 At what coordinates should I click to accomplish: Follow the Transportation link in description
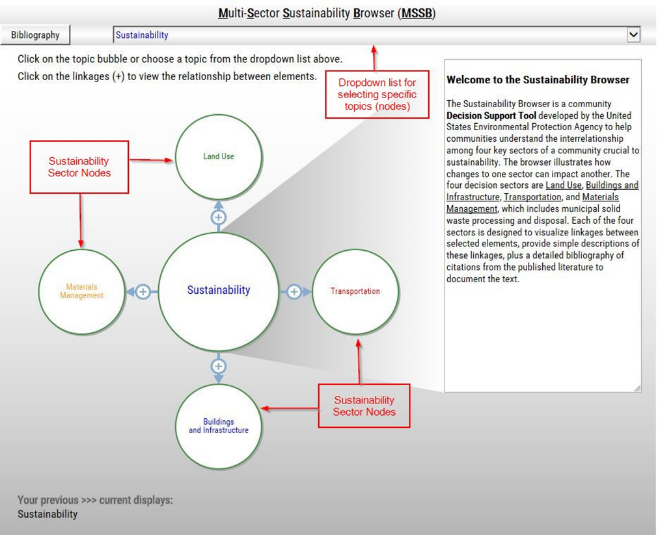[532, 198]
